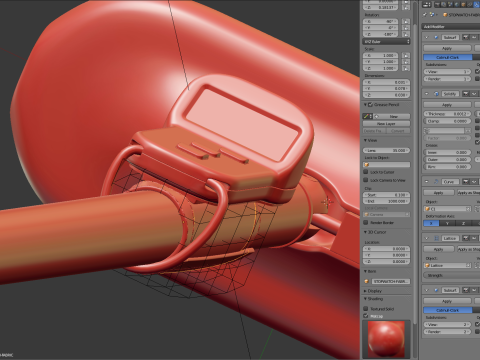Viewport: 480px width, 360px height.
Task: Select Catmull-Clark in first Subsurf modifier
Action: tap(448, 57)
